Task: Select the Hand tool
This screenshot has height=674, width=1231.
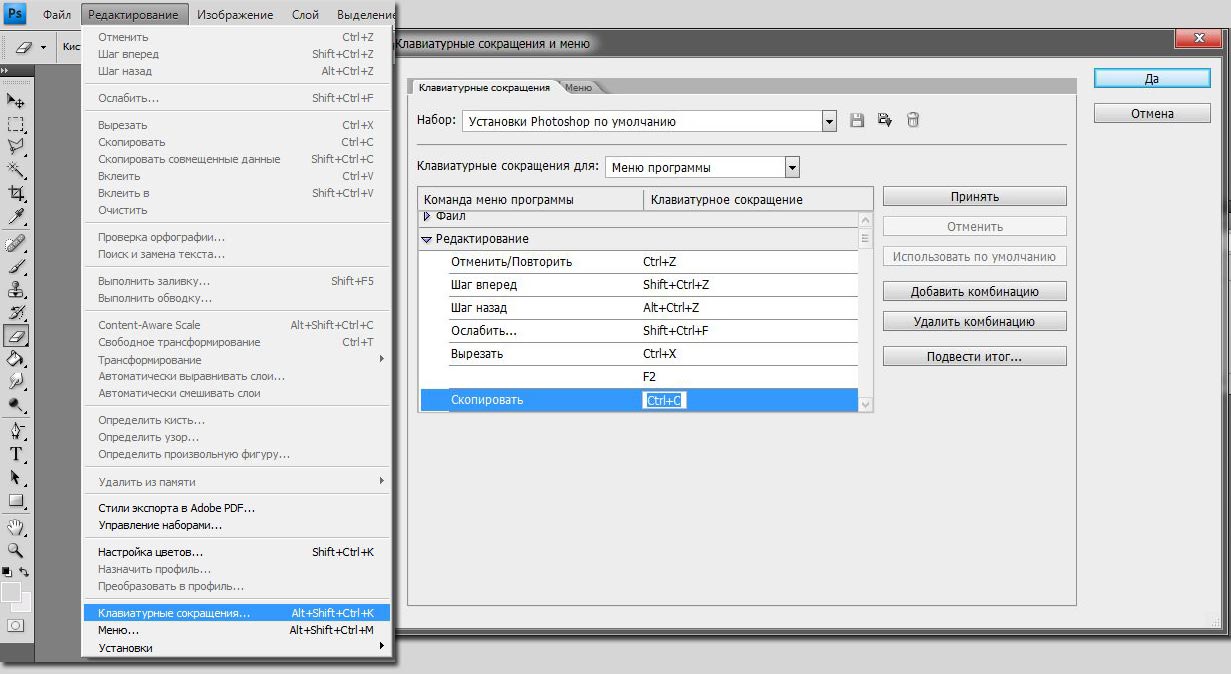Action: coord(16,529)
